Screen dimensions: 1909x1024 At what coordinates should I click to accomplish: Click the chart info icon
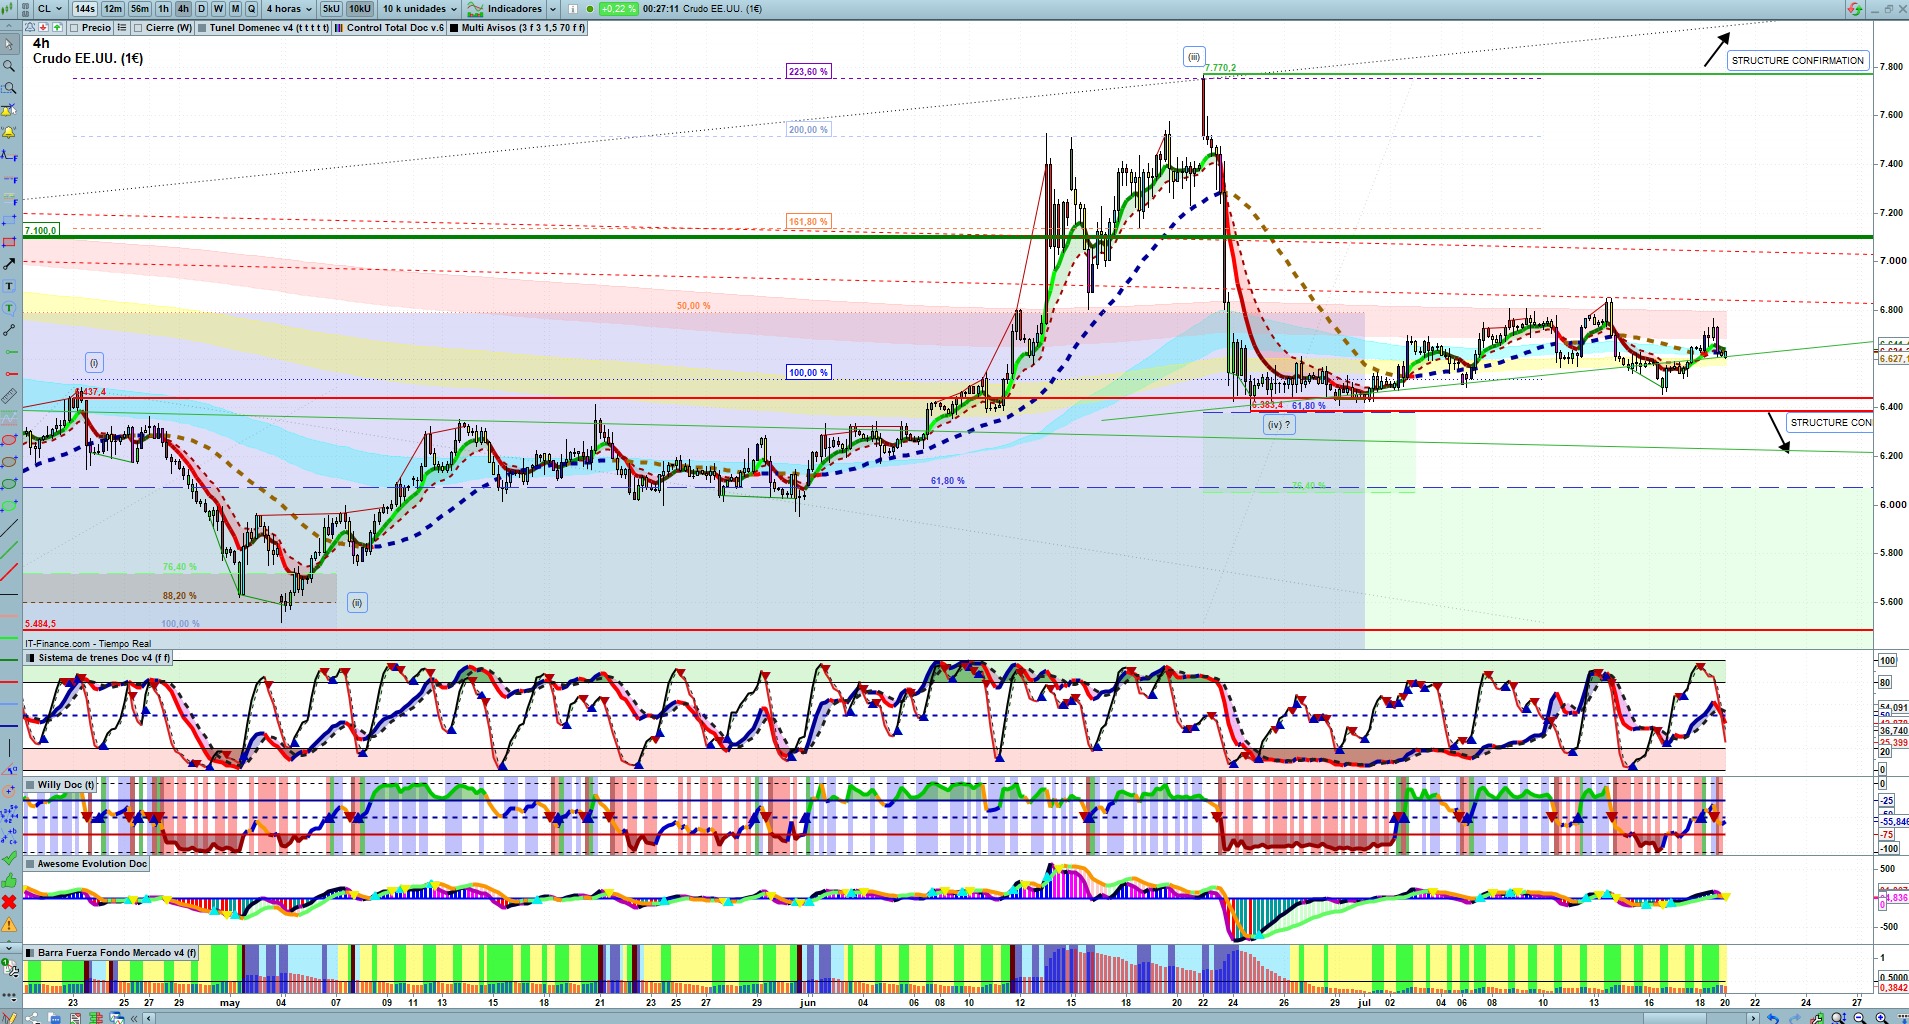pyautogui.click(x=573, y=9)
